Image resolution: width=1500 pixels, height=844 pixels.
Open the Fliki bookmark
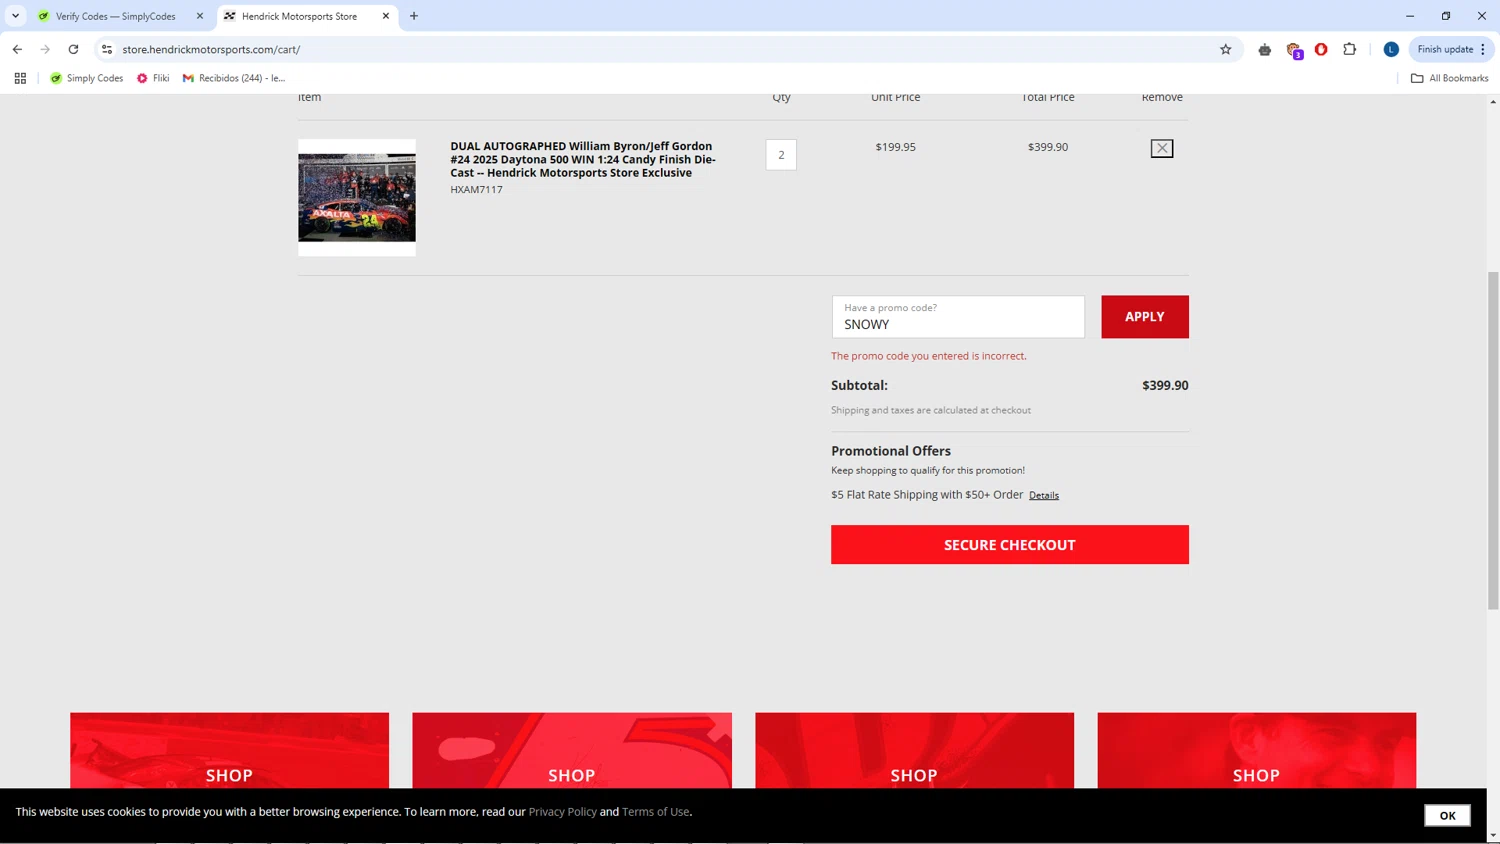153,78
